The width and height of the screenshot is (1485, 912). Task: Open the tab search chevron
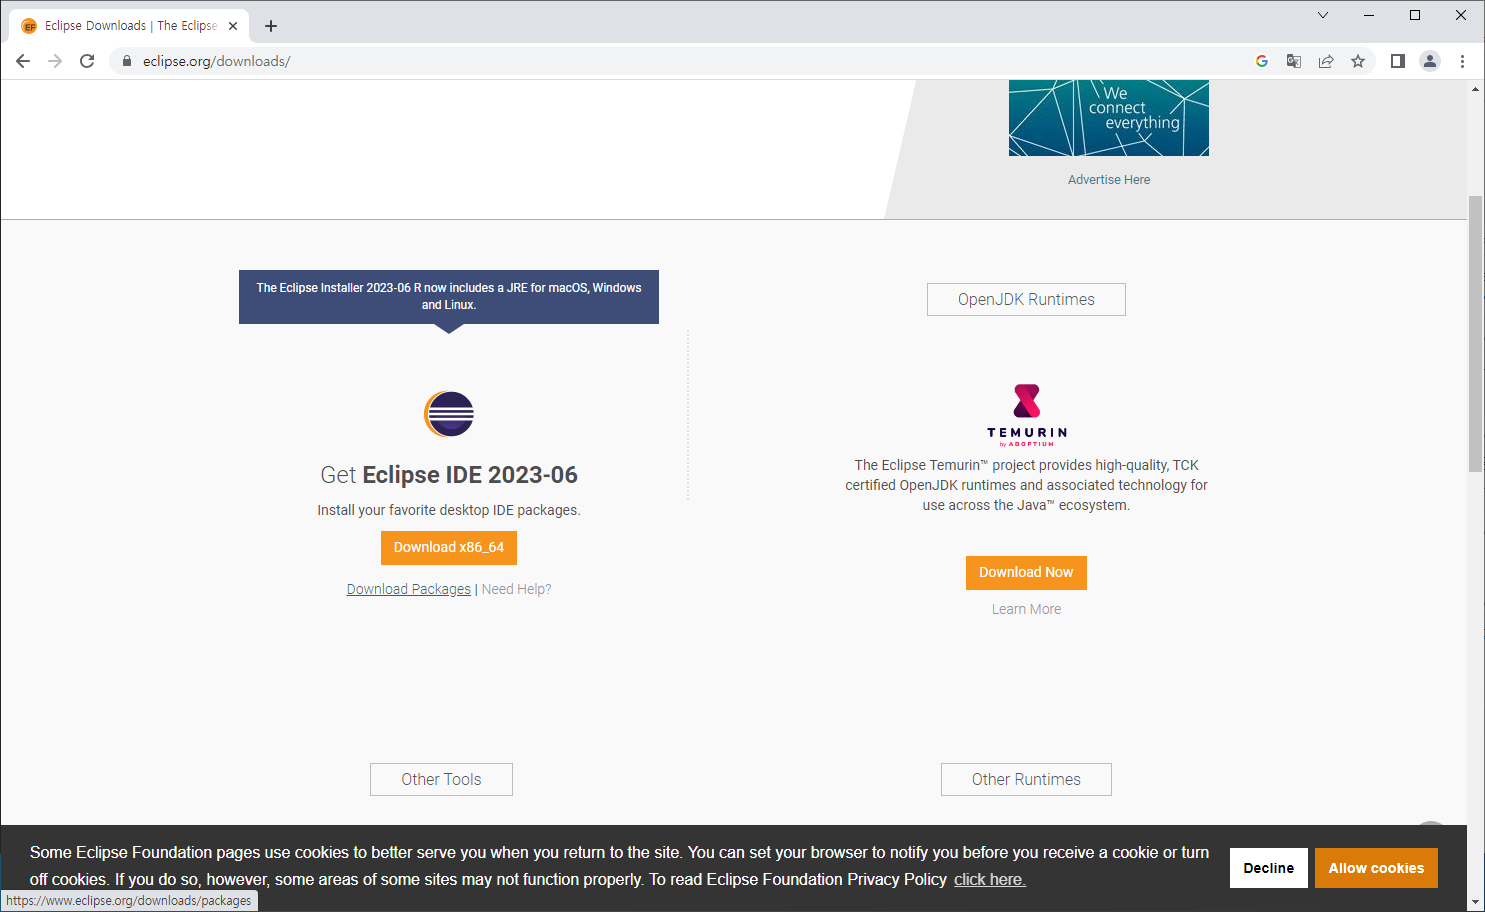1323,15
